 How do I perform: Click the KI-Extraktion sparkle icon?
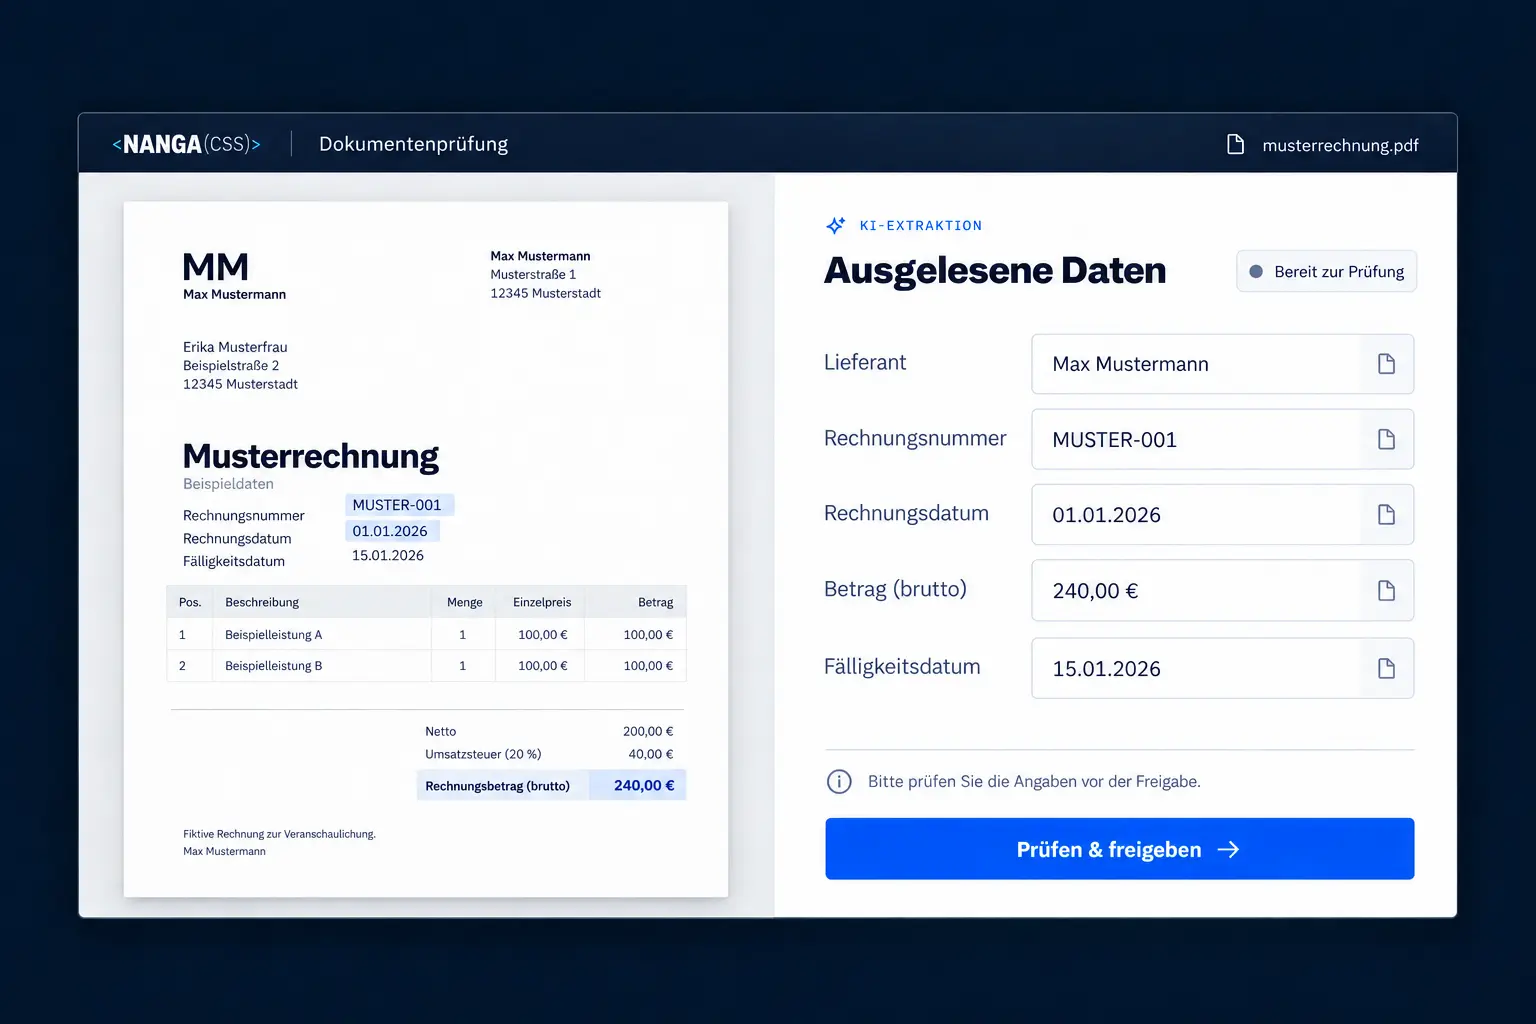pyautogui.click(x=836, y=226)
